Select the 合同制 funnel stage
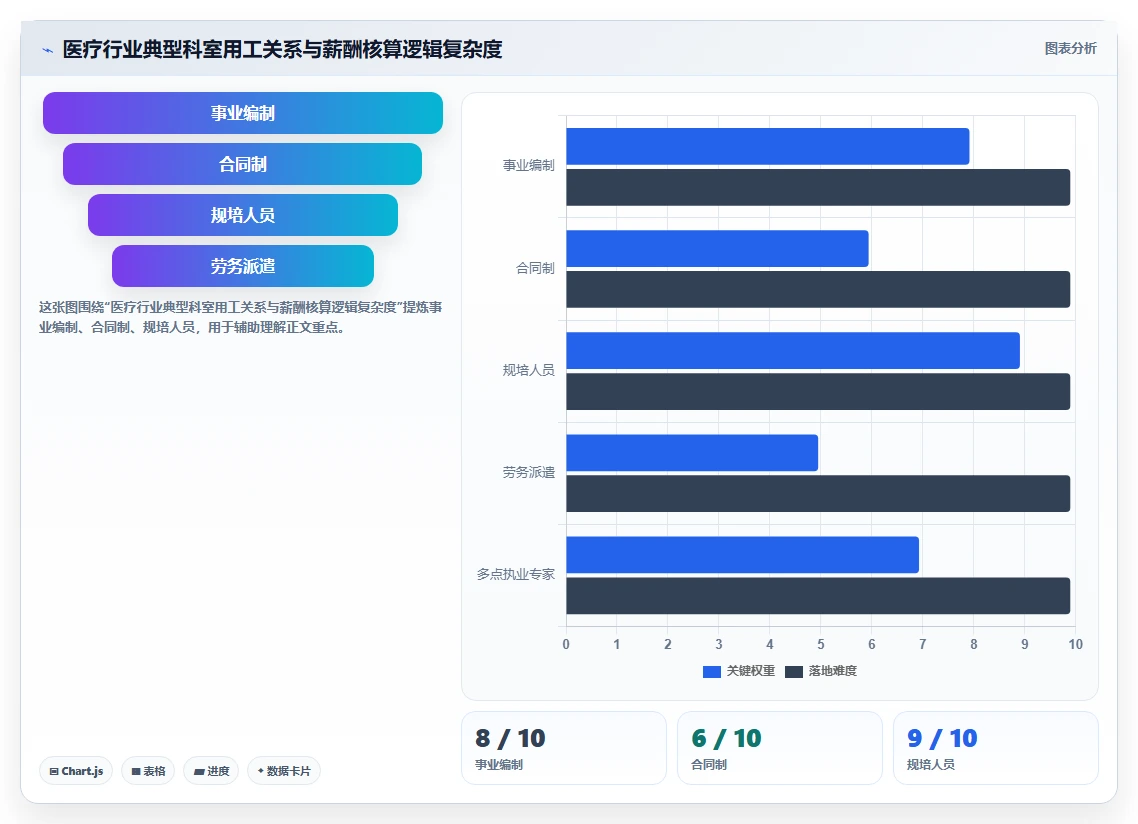This screenshot has height=824, width=1138. (x=242, y=164)
